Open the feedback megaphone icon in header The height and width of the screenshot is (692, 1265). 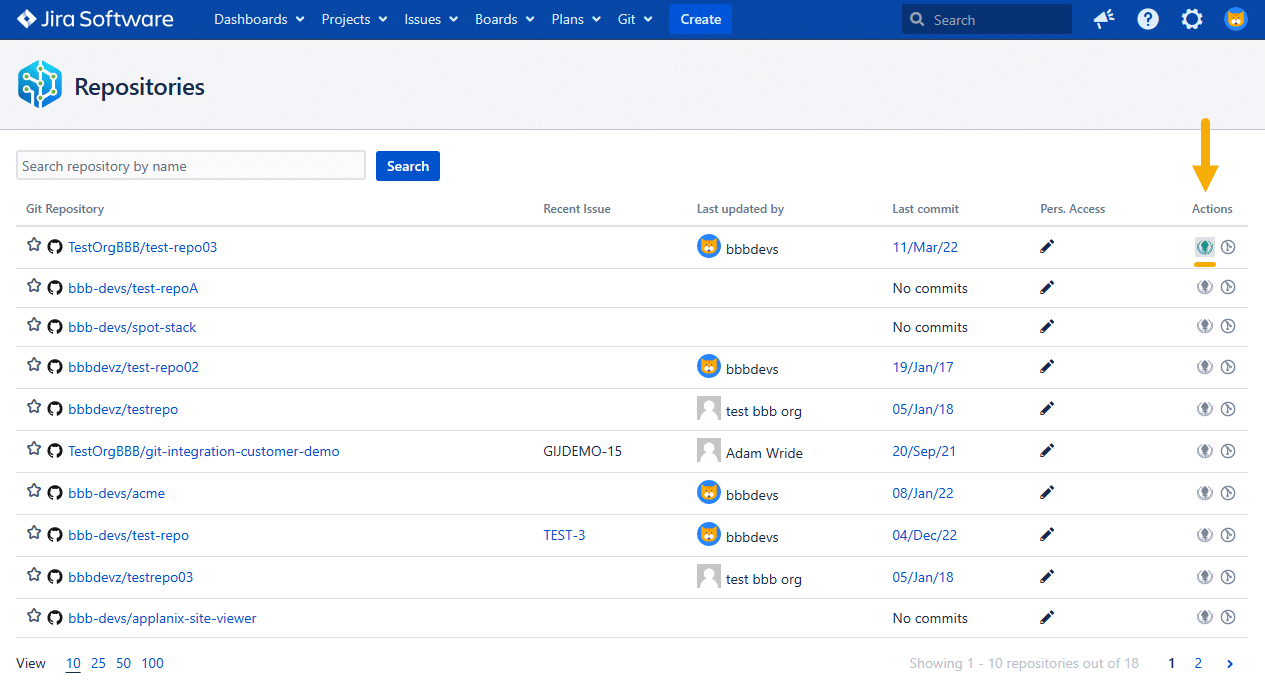[x=1104, y=19]
